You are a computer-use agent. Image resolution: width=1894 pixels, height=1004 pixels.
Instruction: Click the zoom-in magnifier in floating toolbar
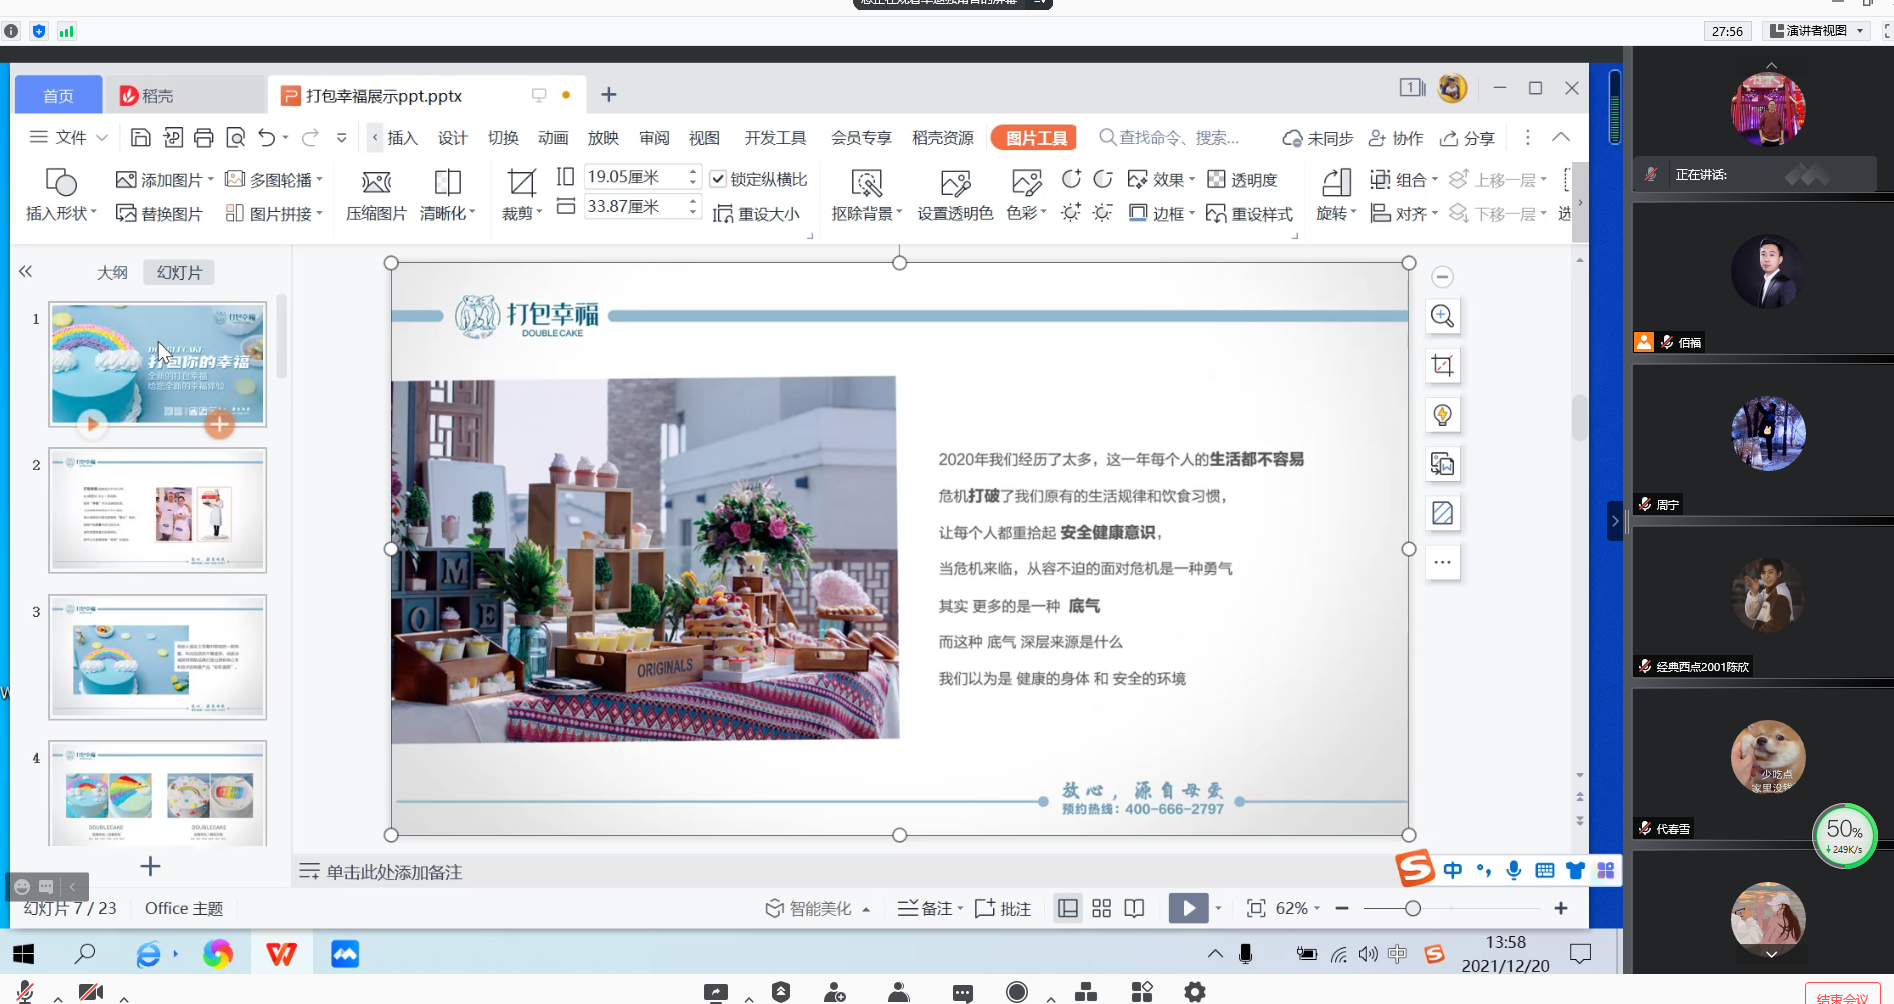(x=1442, y=317)
